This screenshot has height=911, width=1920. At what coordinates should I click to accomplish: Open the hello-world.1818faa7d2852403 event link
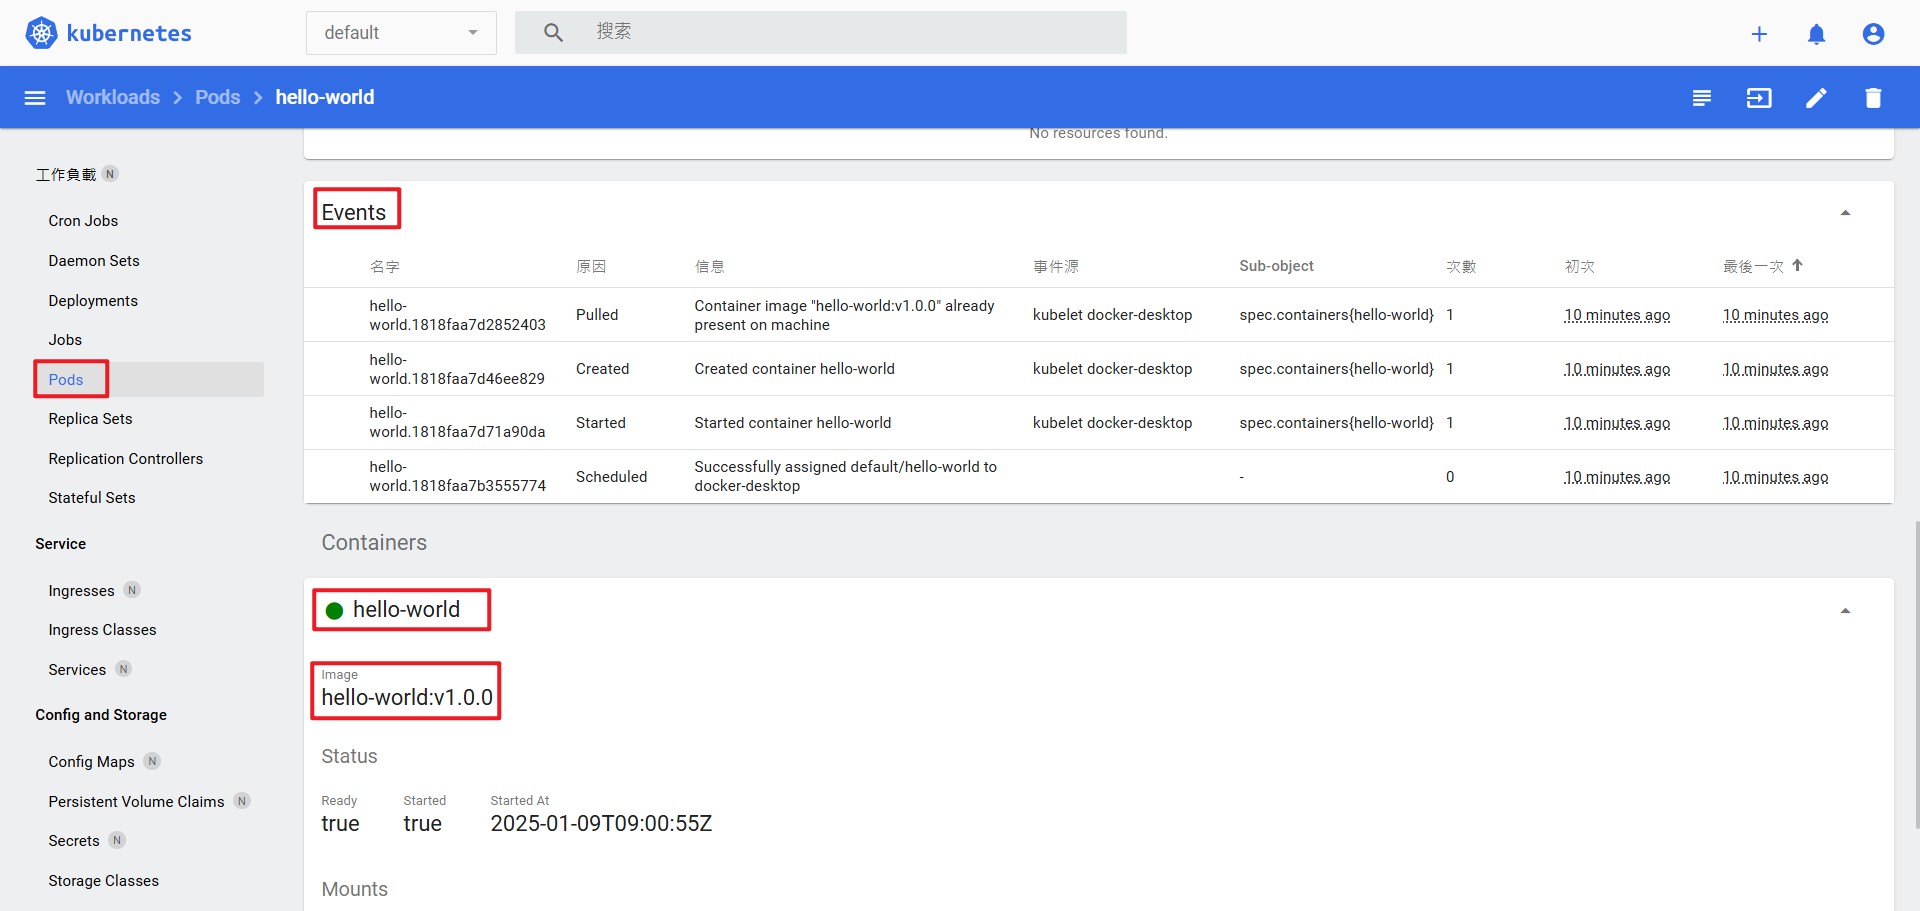click(457, 315)
